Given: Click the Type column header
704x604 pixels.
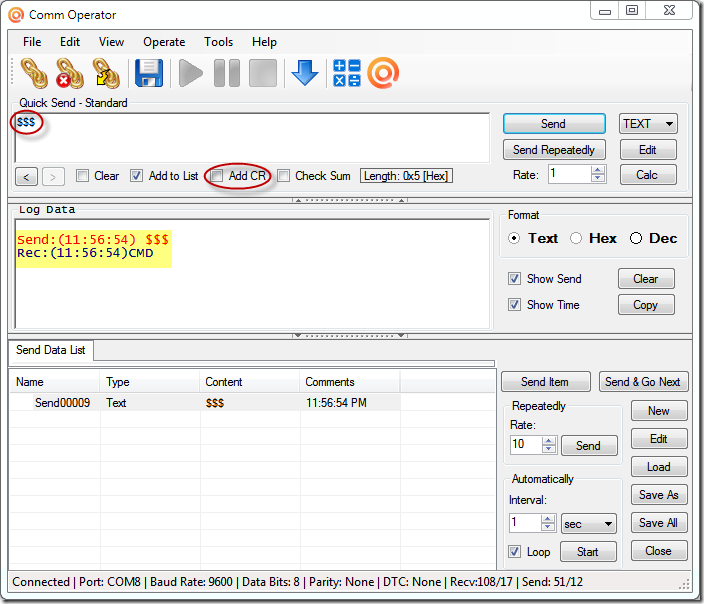Looking at the screenshot, I should (x=150, y=382).
